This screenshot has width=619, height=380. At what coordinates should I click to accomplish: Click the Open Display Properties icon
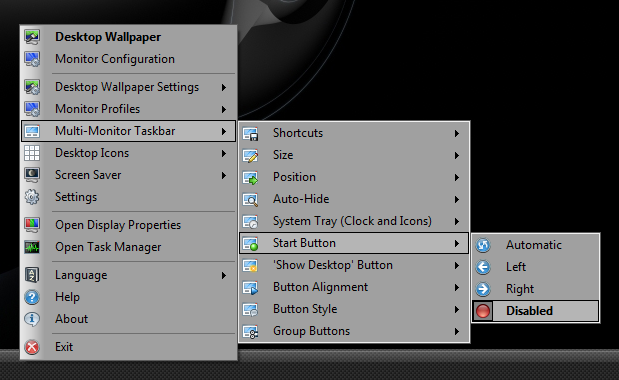click(32, 225)
